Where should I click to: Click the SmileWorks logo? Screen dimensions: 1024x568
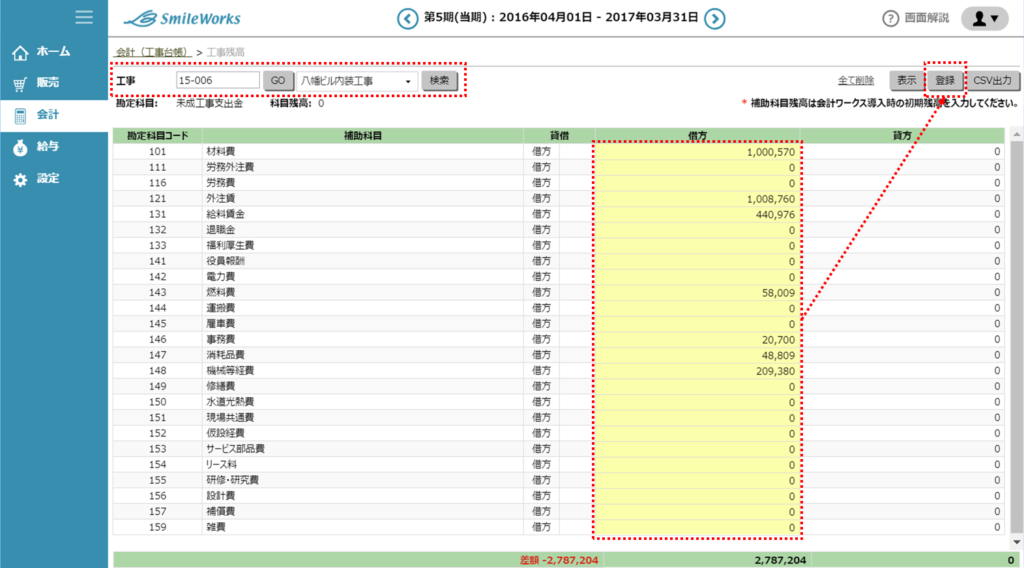182,18
